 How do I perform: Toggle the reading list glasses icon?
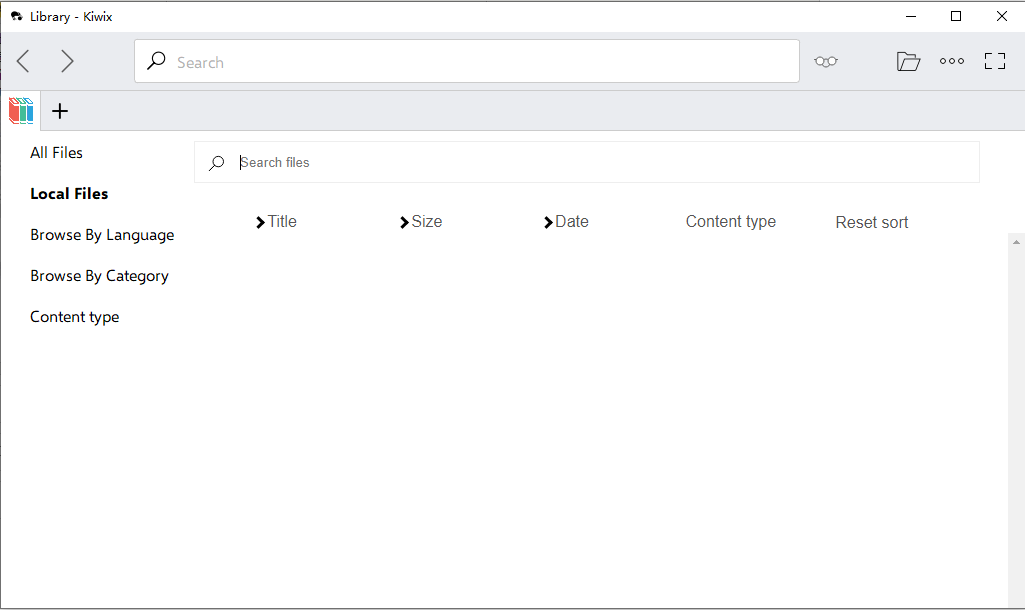click(x=826, y=62)
